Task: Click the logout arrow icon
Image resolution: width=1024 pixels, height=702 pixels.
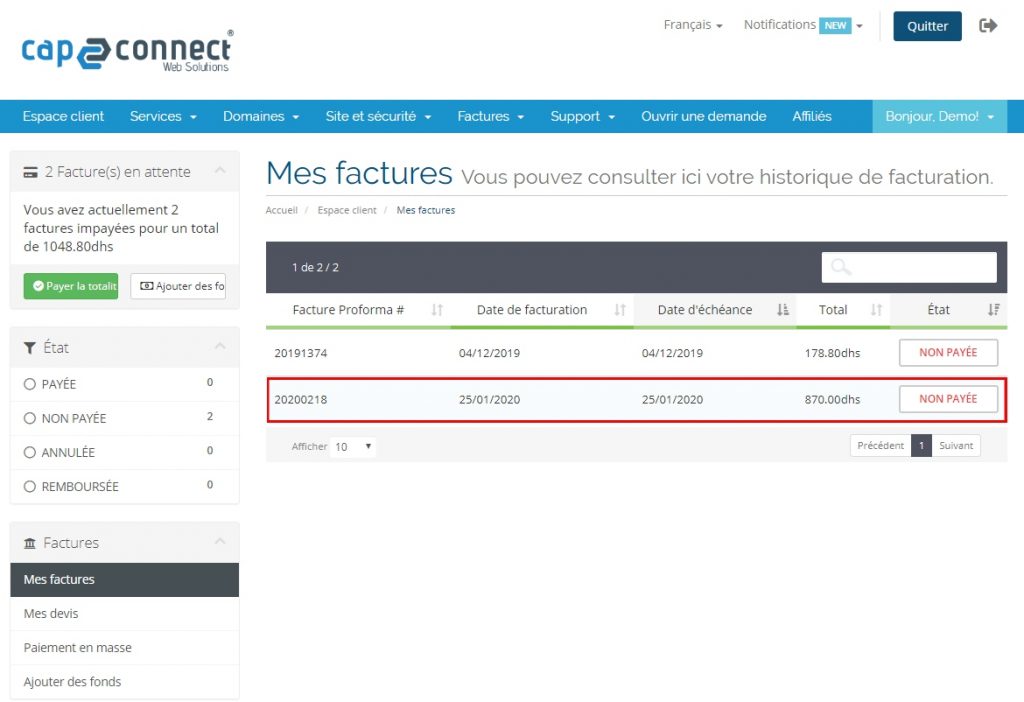Action: click(988, 26)
